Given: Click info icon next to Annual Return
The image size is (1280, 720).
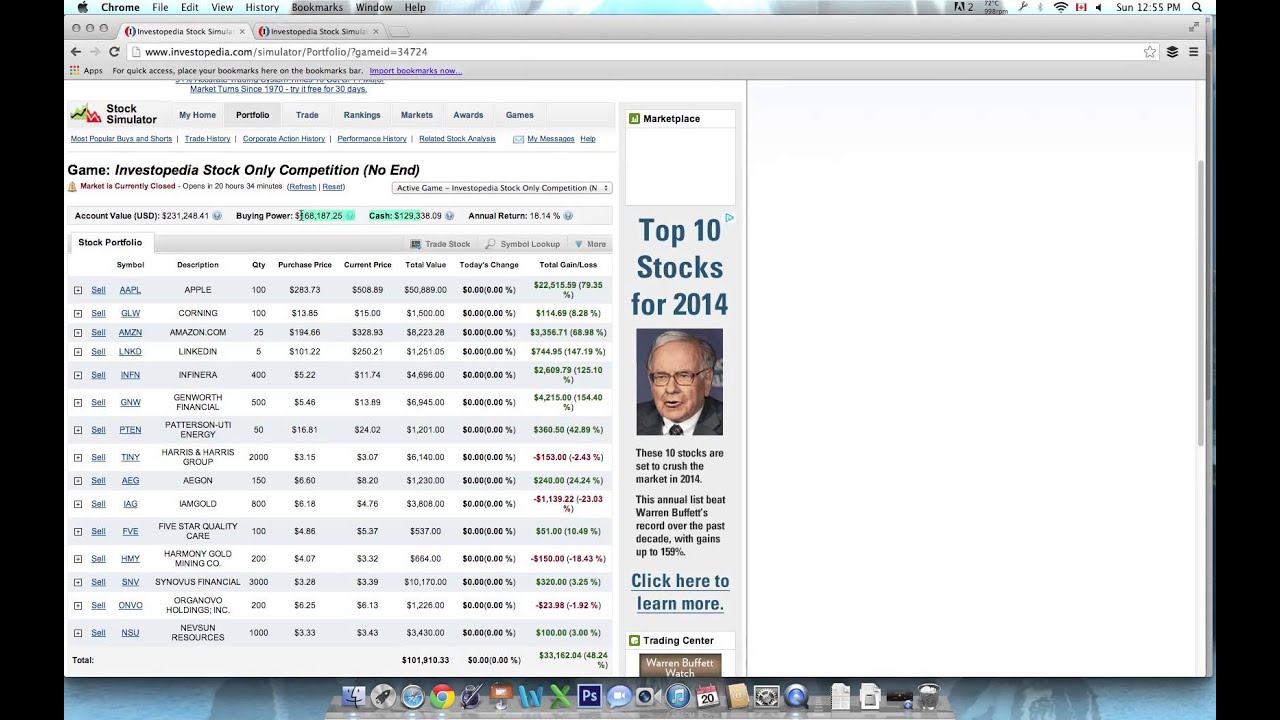Looking at the screenshot, I should 568,216.
